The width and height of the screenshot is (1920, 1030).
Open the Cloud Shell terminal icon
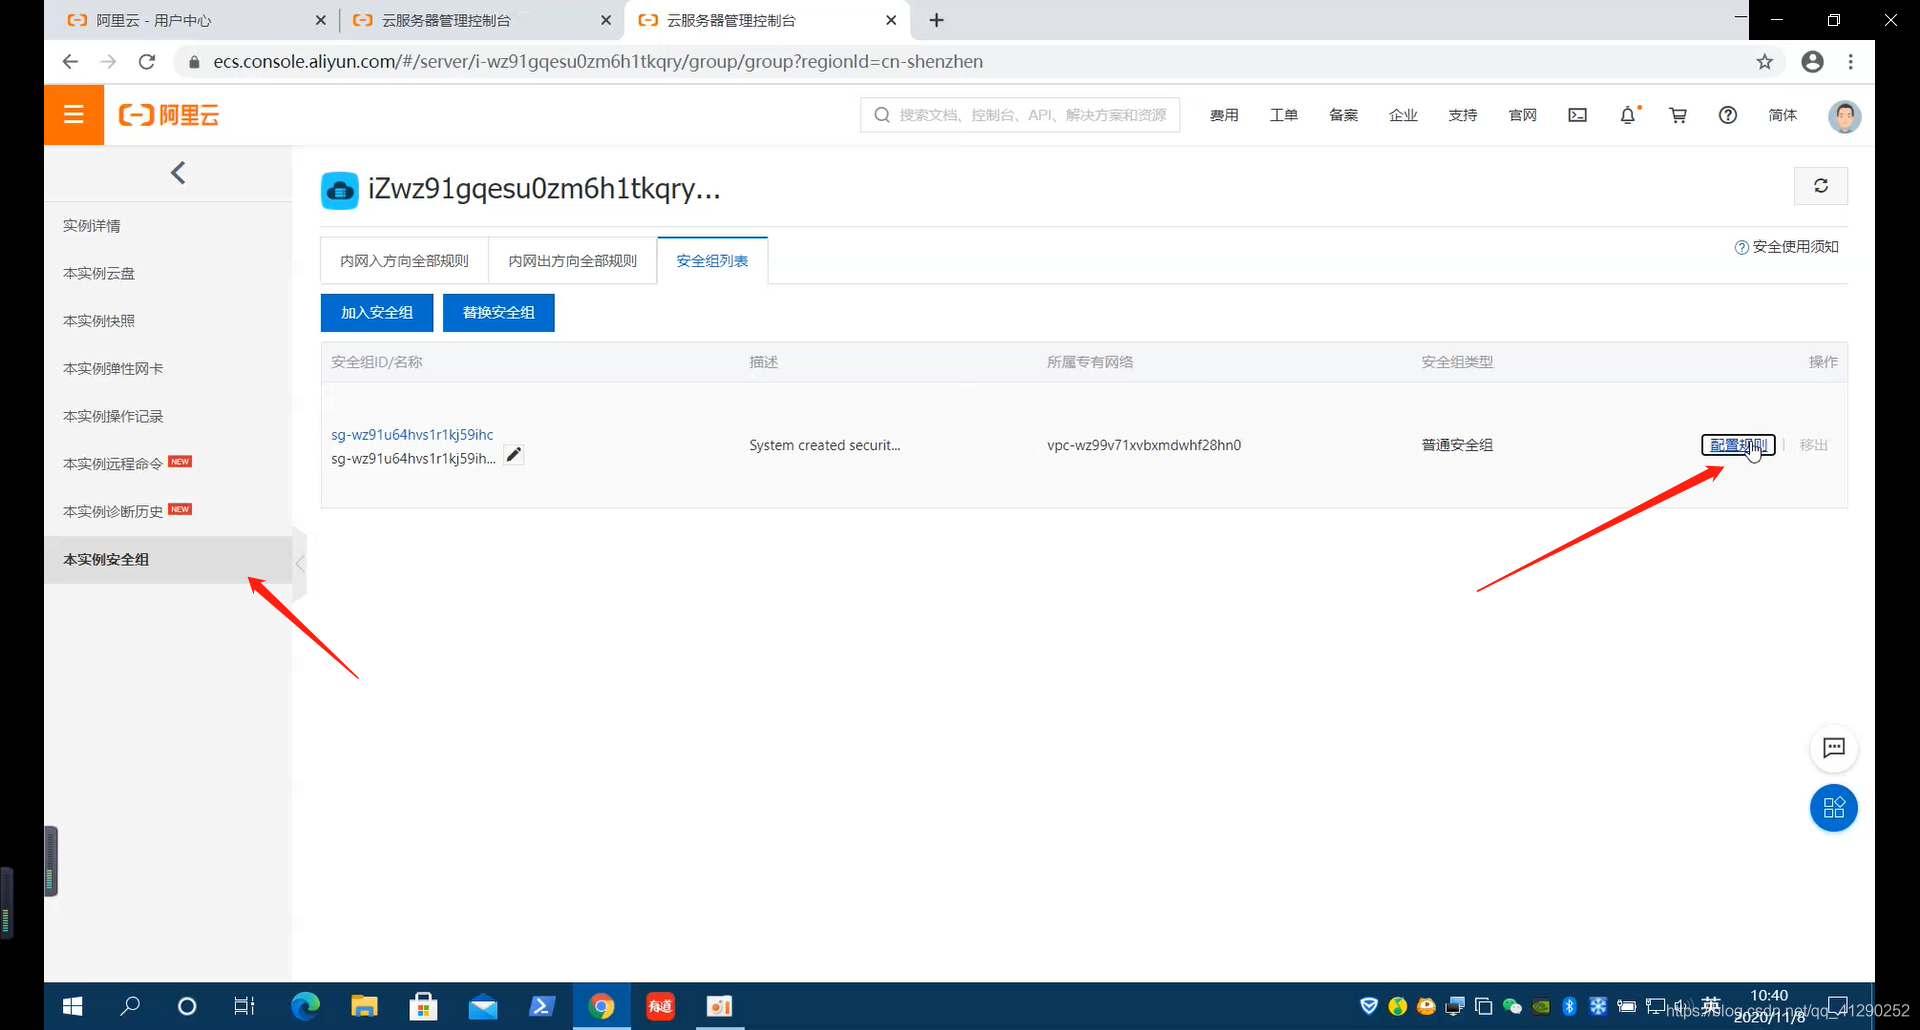coord(1577,115)
